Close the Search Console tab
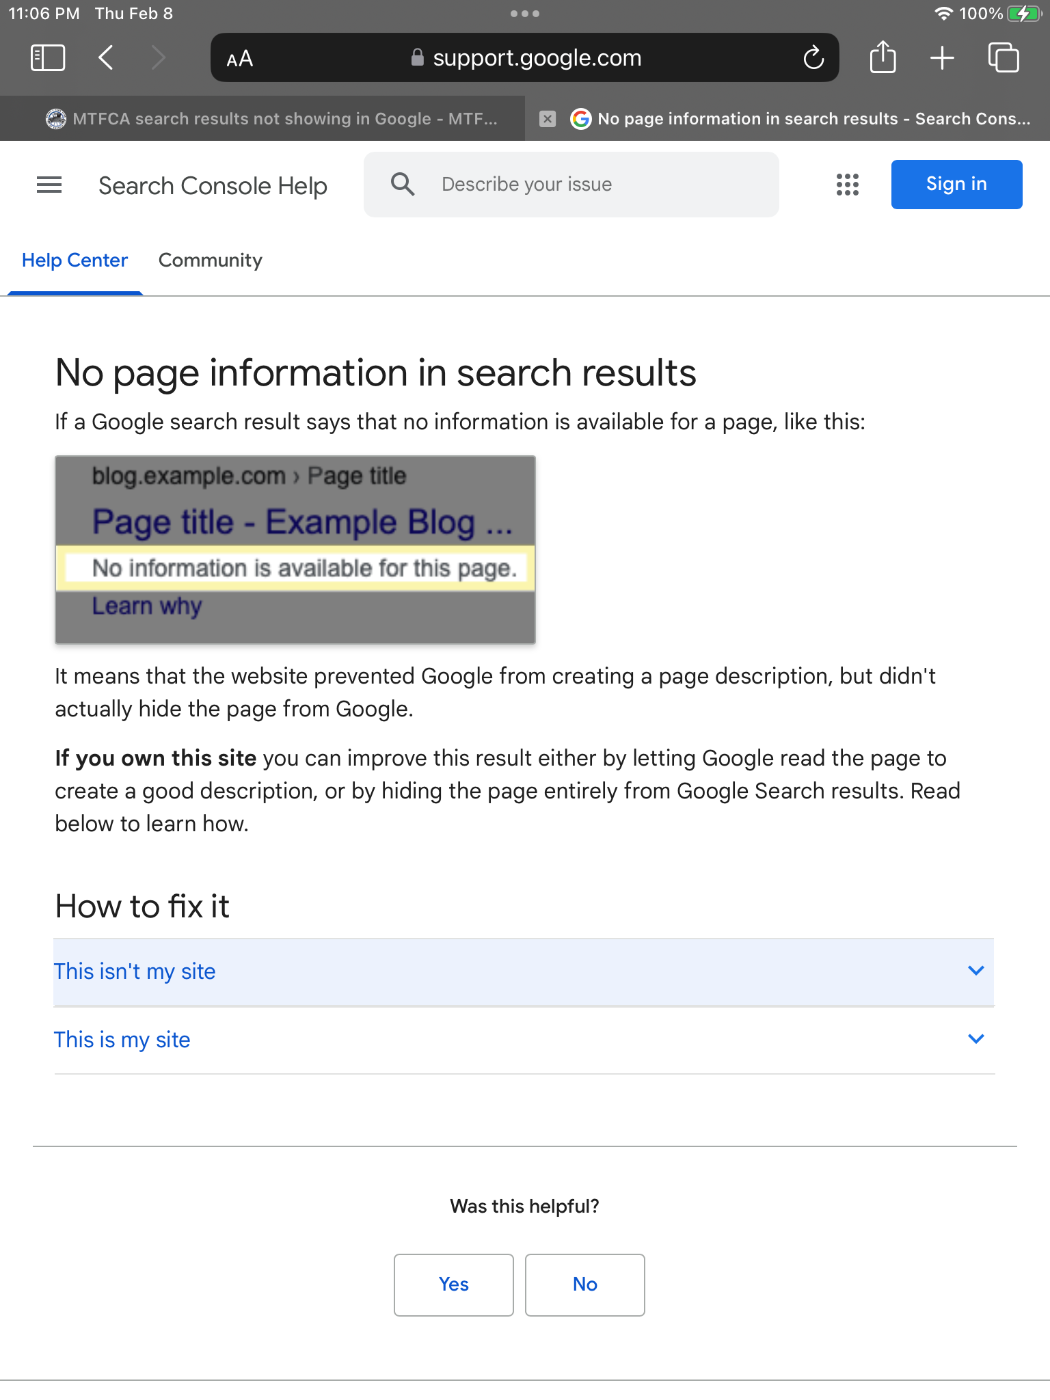This screenshot has width=1050, height=1400. (x=547, y=119)
